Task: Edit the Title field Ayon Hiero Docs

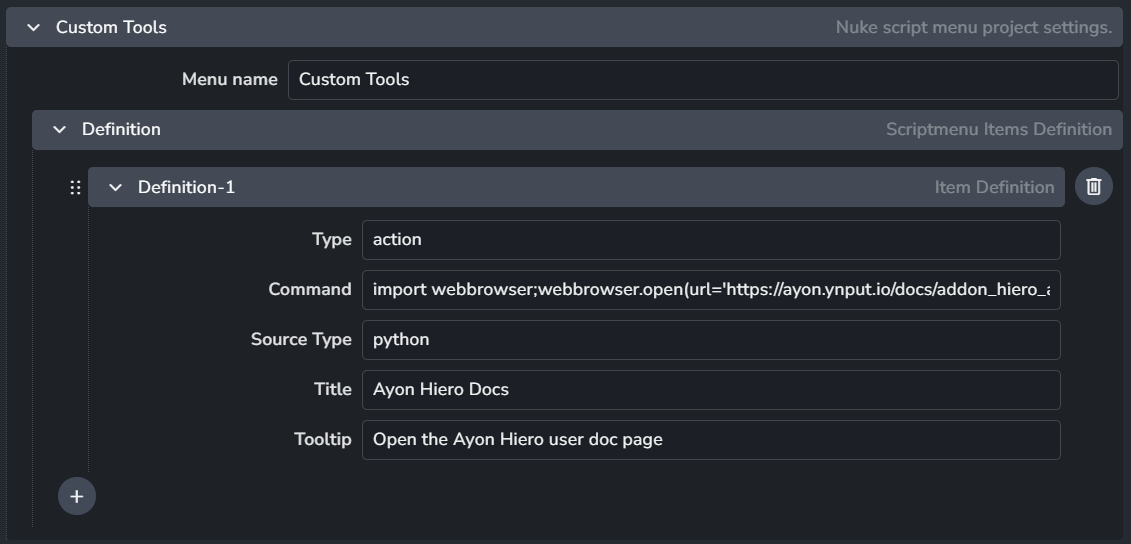Action: pos(711,390)
